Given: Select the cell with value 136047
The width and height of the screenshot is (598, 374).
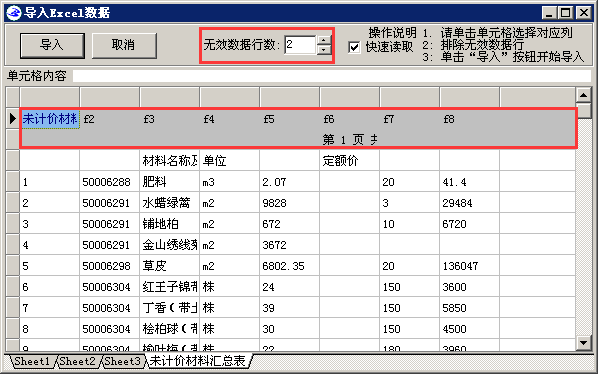Looking at the screenshot, I should coord(469,266).
